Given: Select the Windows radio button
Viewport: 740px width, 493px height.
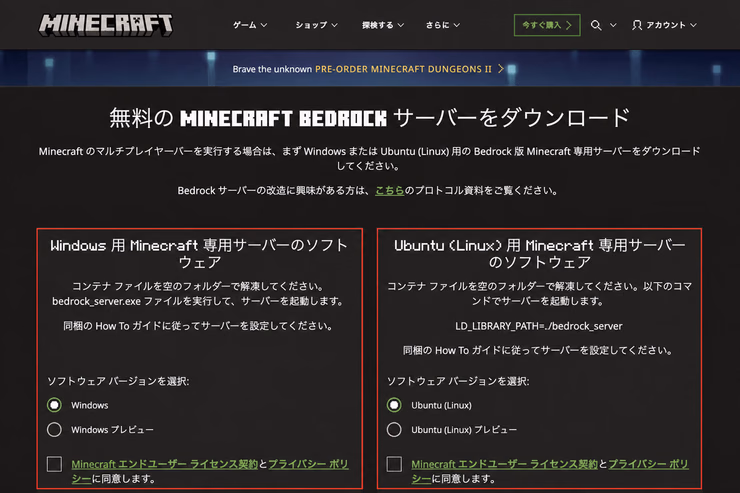Looking at the screenshot, I should (54, 405).
